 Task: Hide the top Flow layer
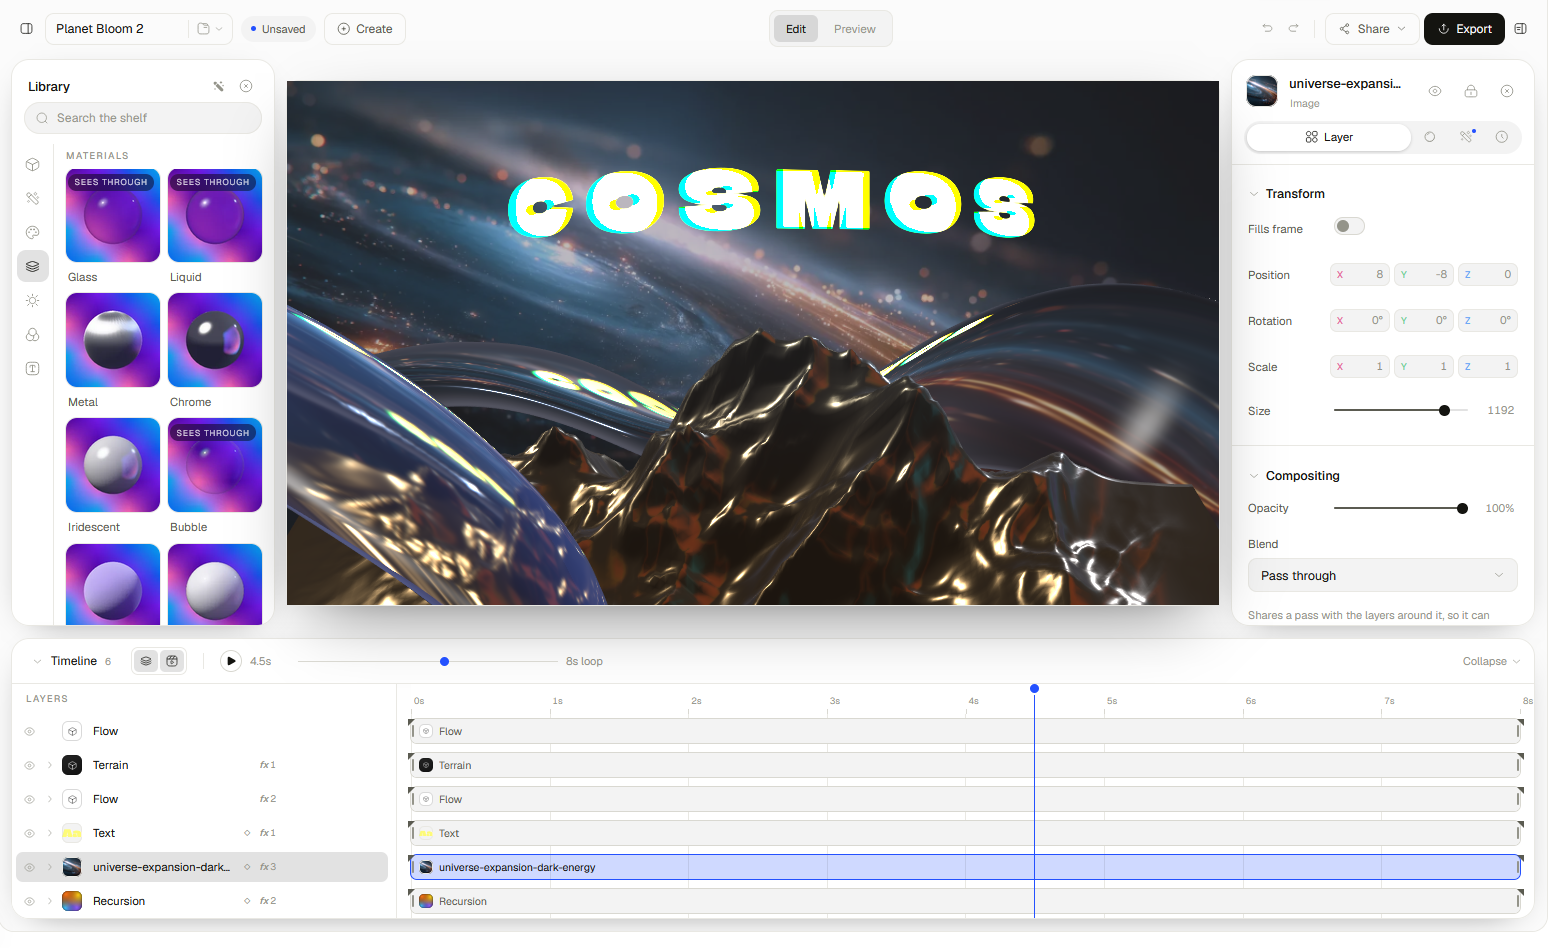point(29,732)
